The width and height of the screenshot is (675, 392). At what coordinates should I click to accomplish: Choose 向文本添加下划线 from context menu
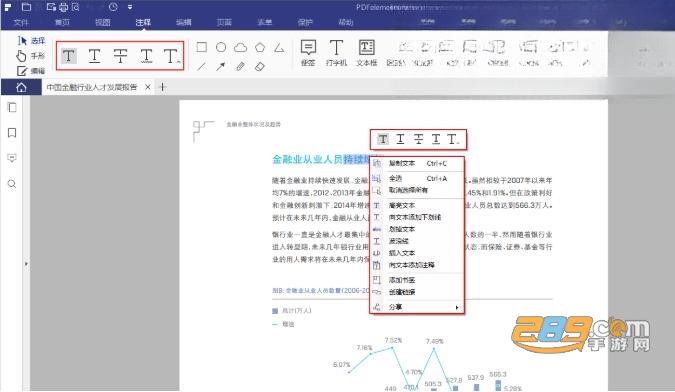pos(418,217)
